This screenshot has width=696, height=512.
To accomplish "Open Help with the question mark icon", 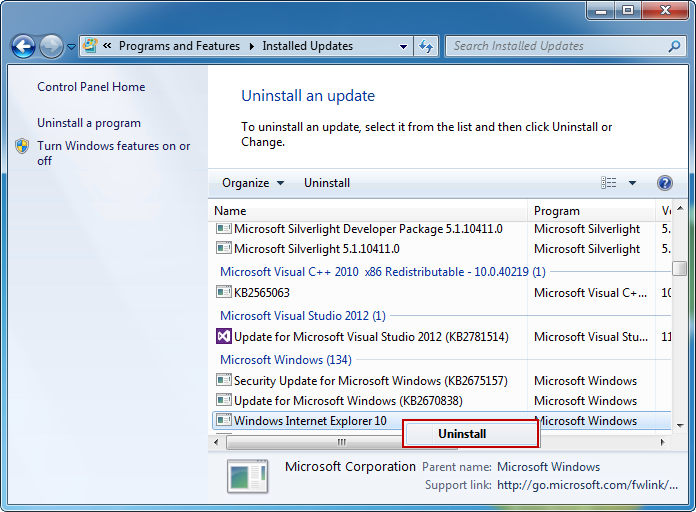I will (664, 183).
